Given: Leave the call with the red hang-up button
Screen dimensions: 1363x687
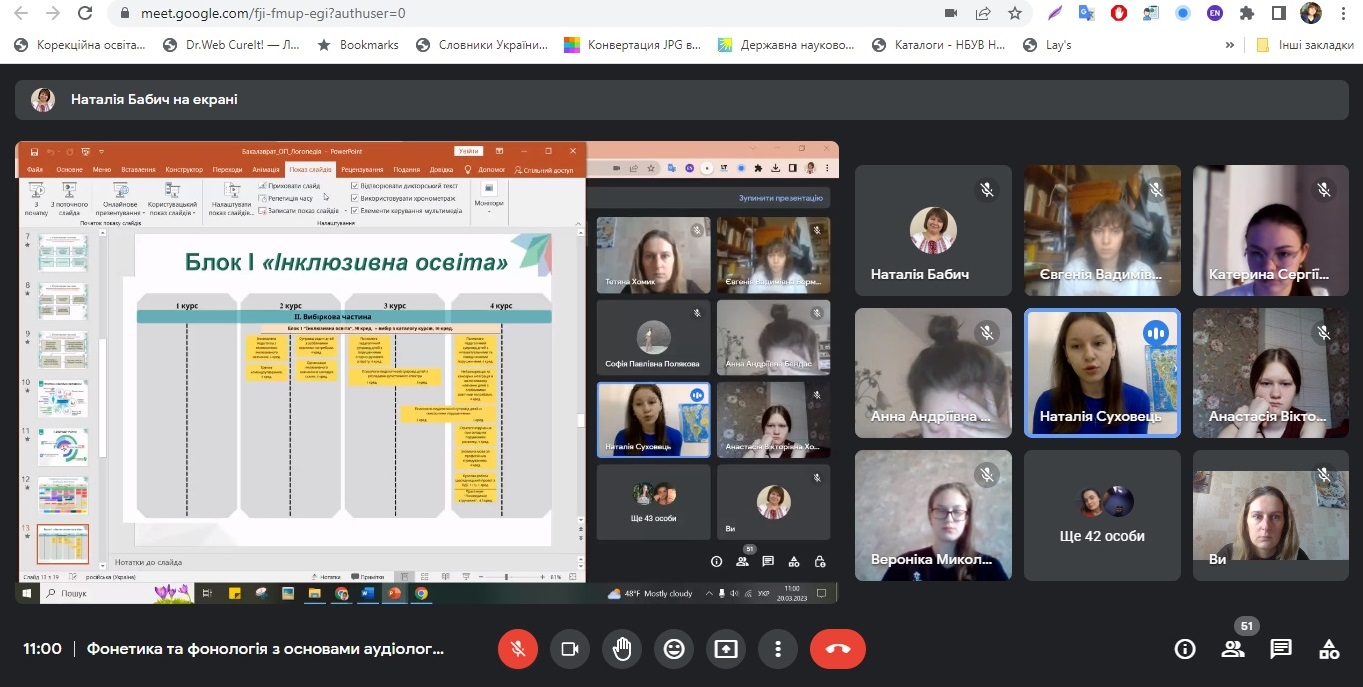Looking at the screenshot, I should (838, 649).
